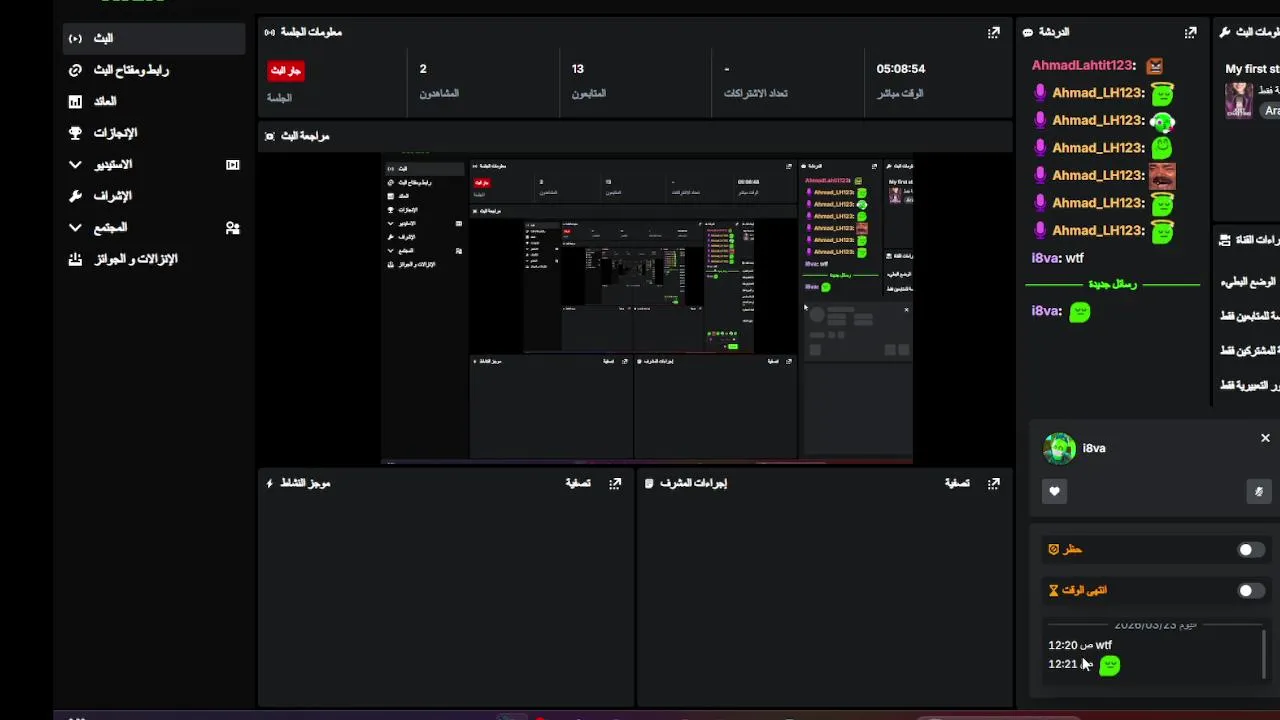Click the جار البث live status badge
Viewport: 1280px width, 720px height.
(x=285, y=70)
